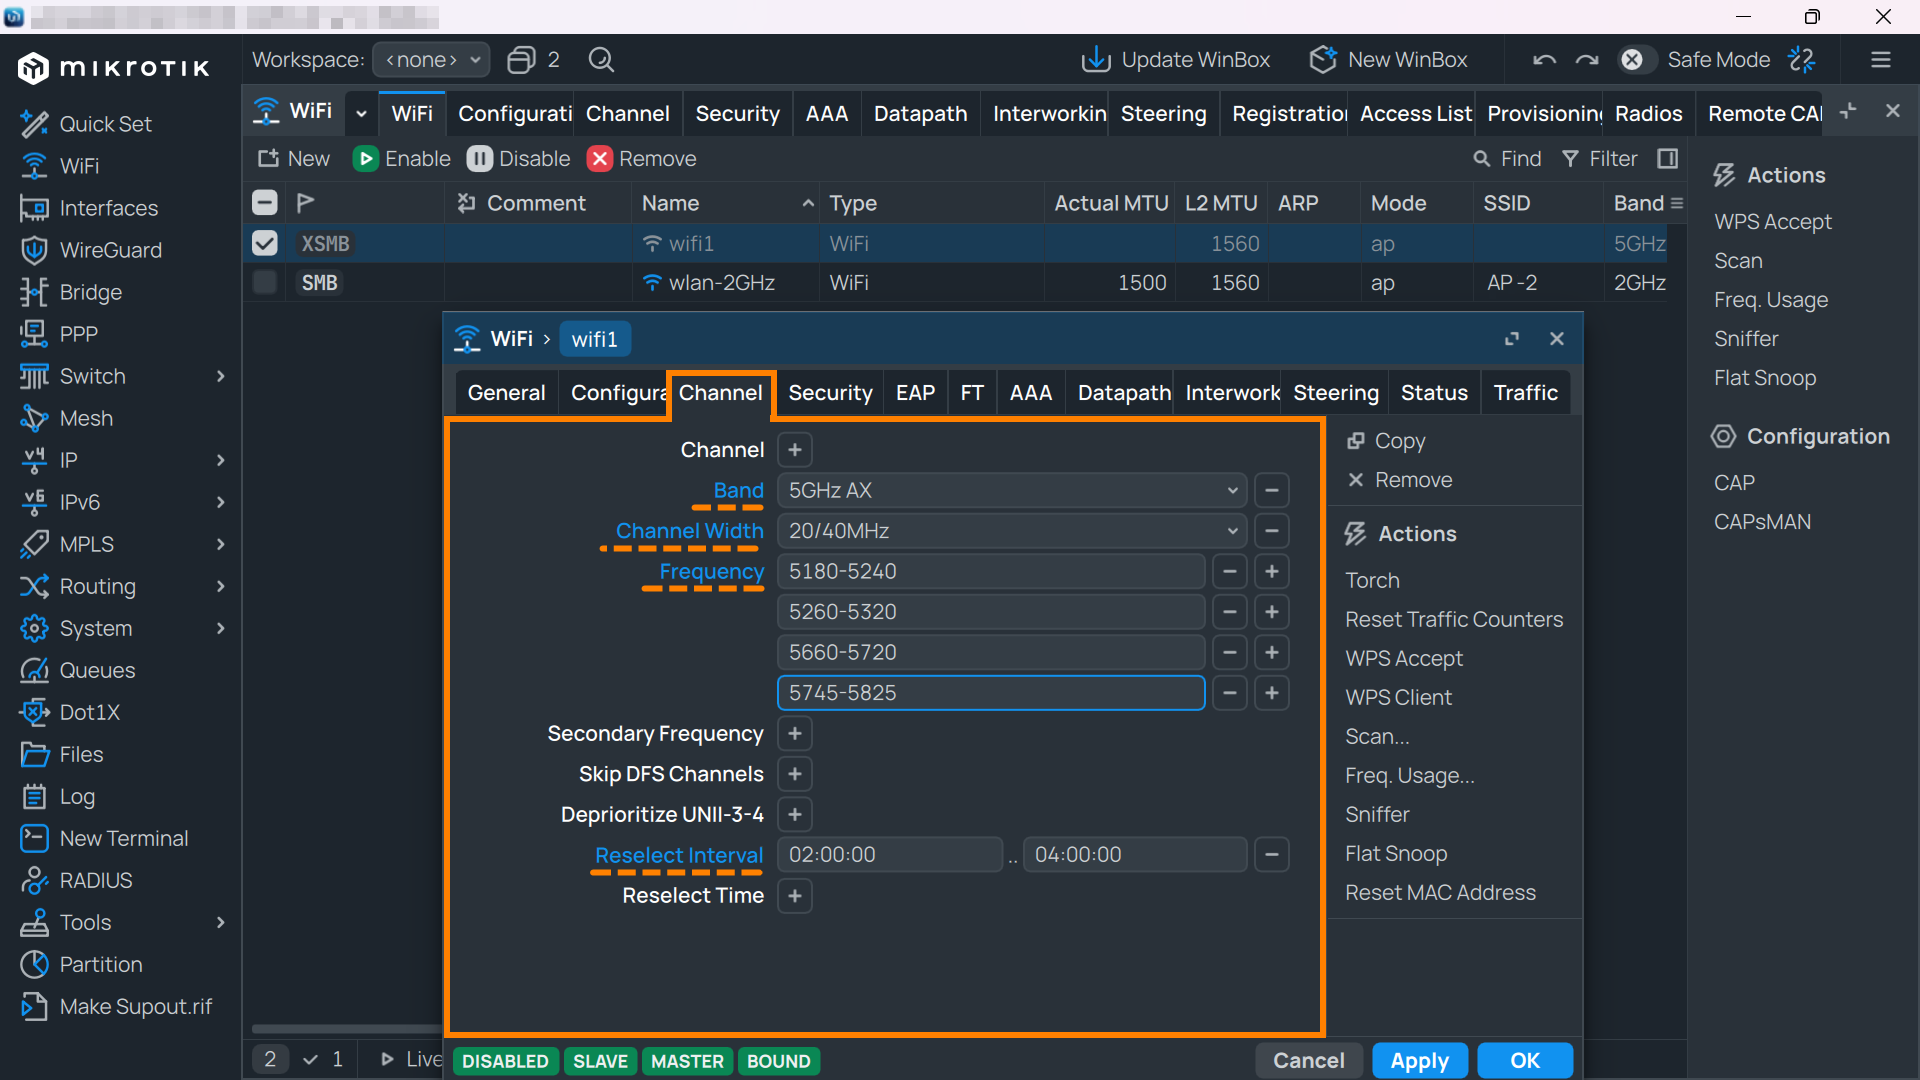
Task: Click the Apply button
Action: 1419,1060
